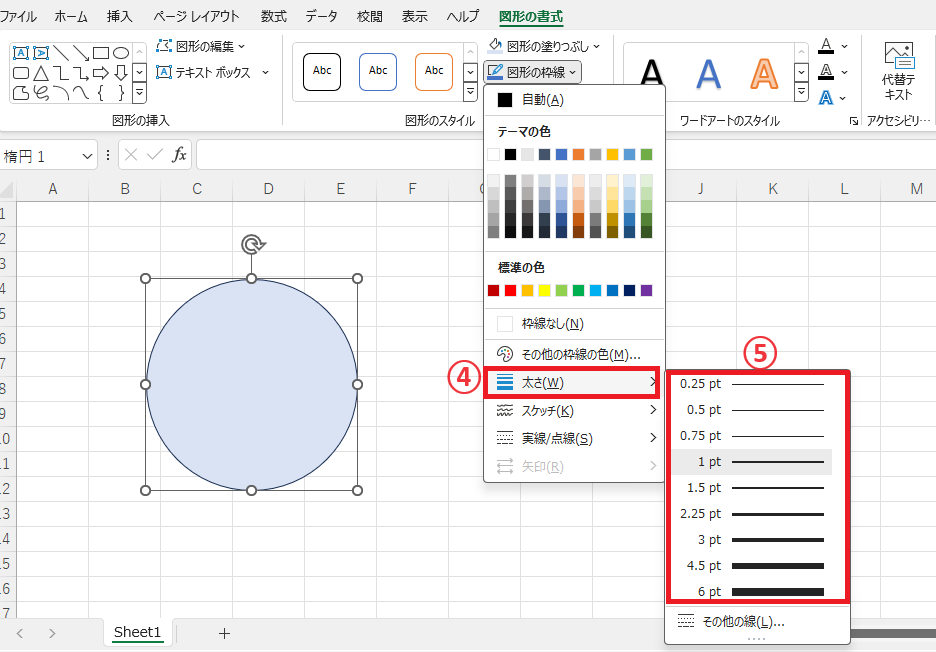Select the first Abc shape style preset
This screenshot has height=652, width=936.
(x=323, y=72)
